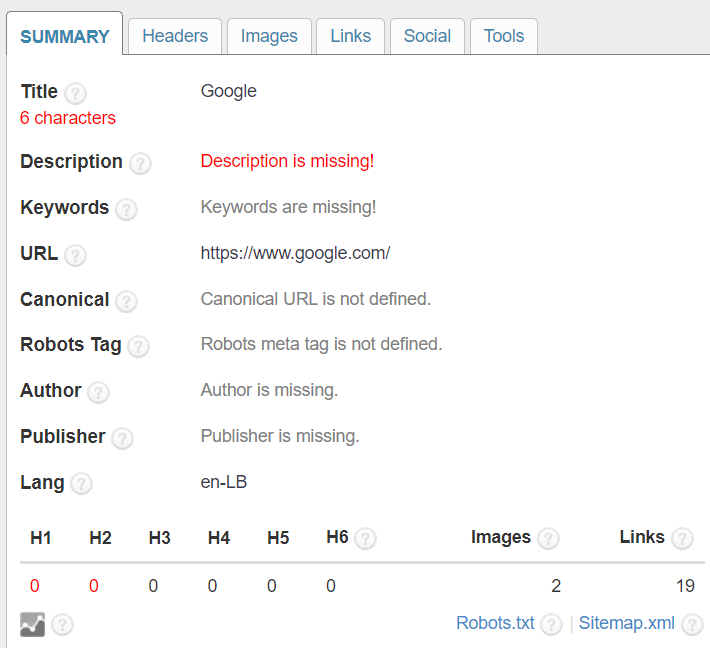Click help icon next to H6 header
Screen dimensions: 710x648
(365, 538)
